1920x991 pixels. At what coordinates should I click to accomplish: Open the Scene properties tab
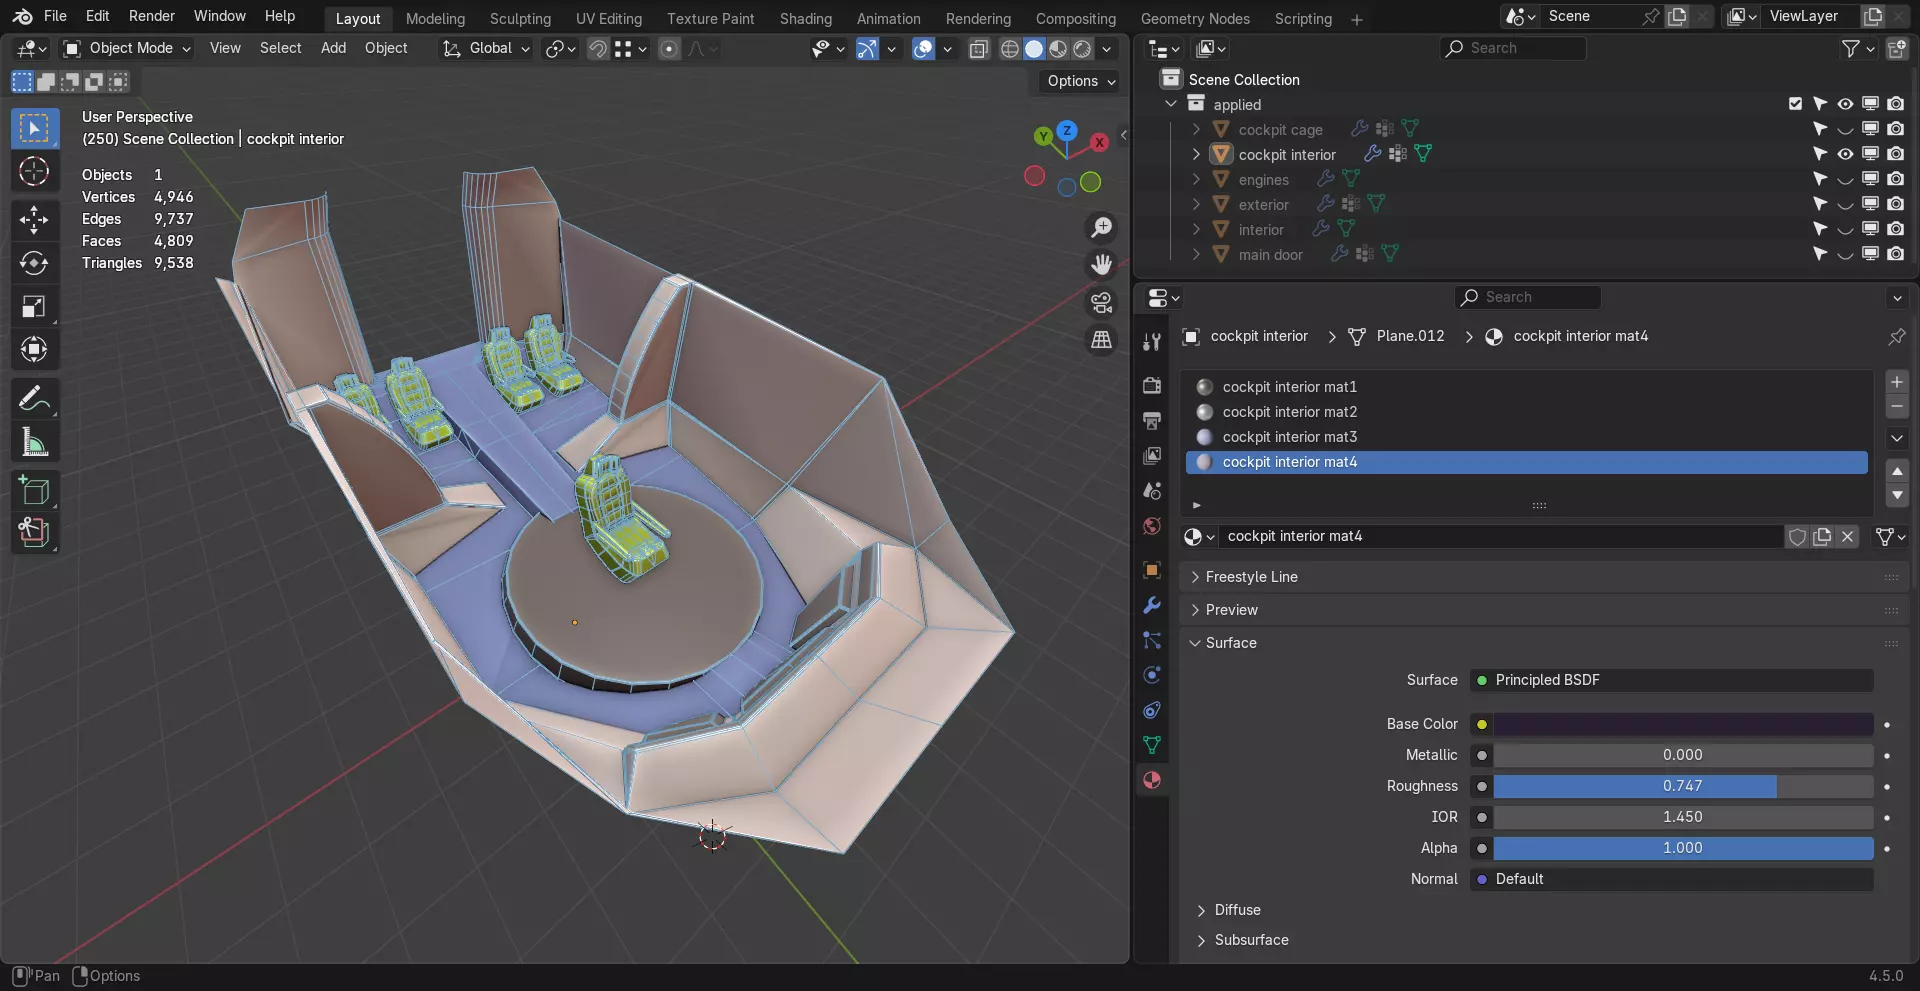pyautogui.click(x=1152, y=491)
